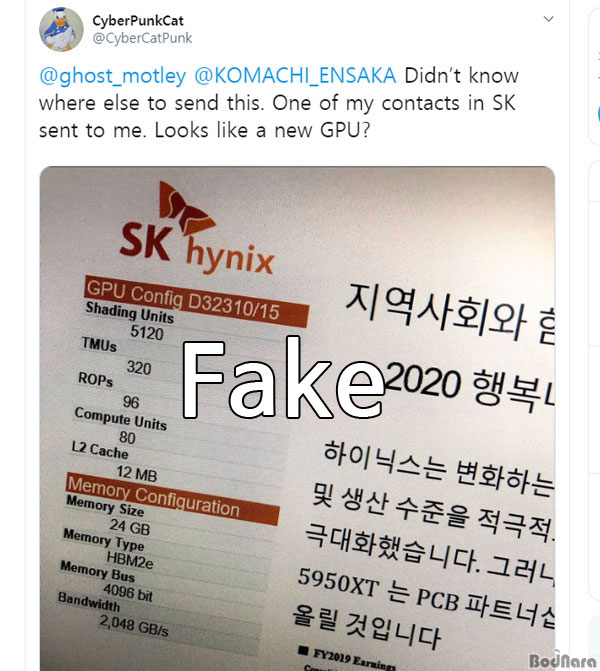
Task: Expand the tweet options chevron menu
Action: [x=548, y=19]
